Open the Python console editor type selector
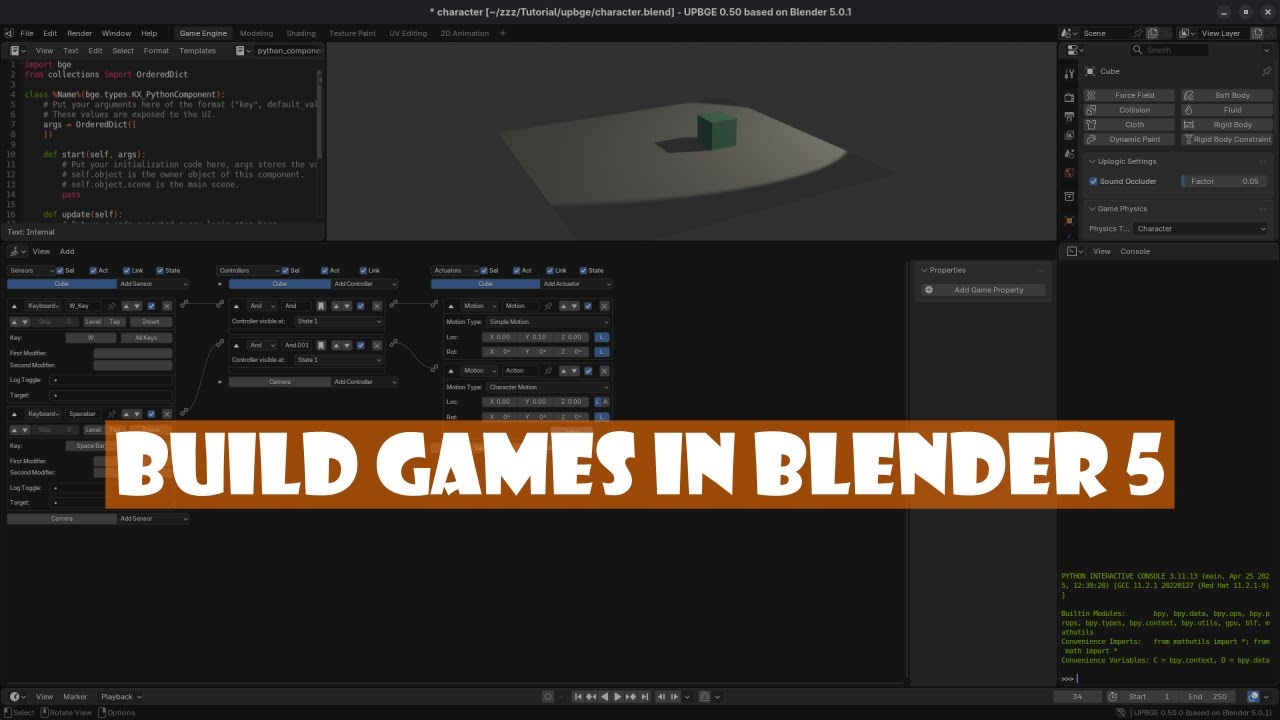Screen dimensions: 1280x720 pyautogui.click(x=1073, y=251)
